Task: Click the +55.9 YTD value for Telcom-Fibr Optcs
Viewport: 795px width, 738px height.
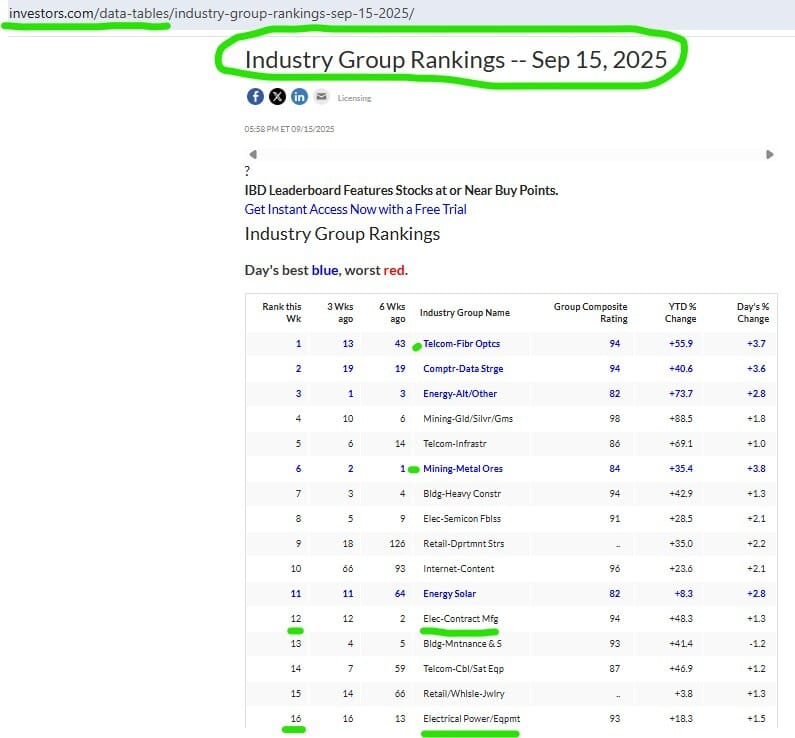Action: (680, 344)
